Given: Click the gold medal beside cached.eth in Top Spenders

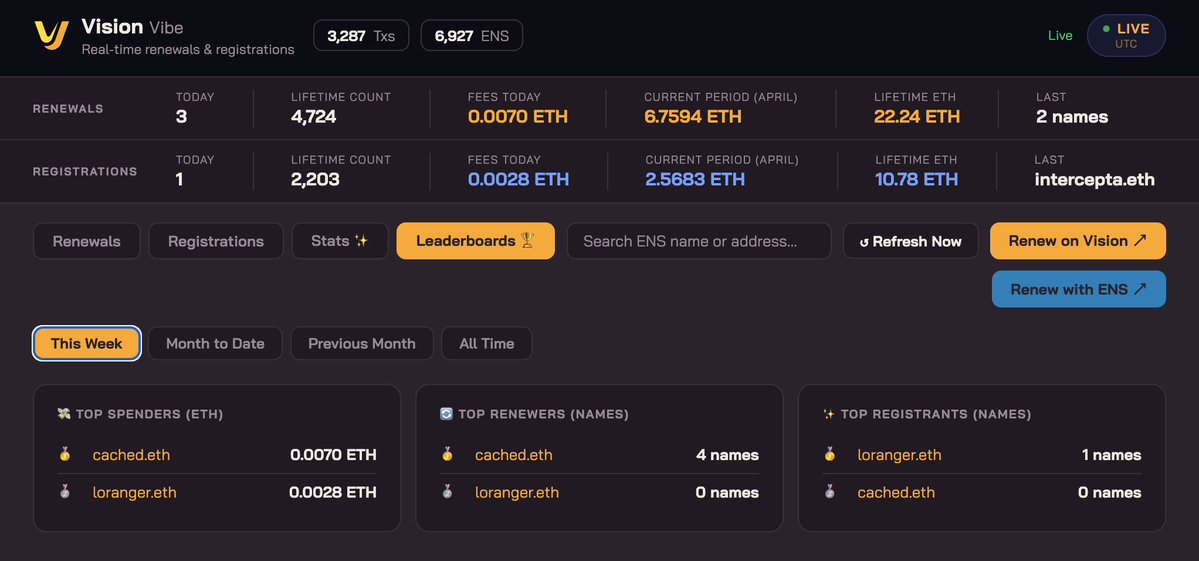Looking at the screenshot, I should pyautogui.click(x=65, y=455).
